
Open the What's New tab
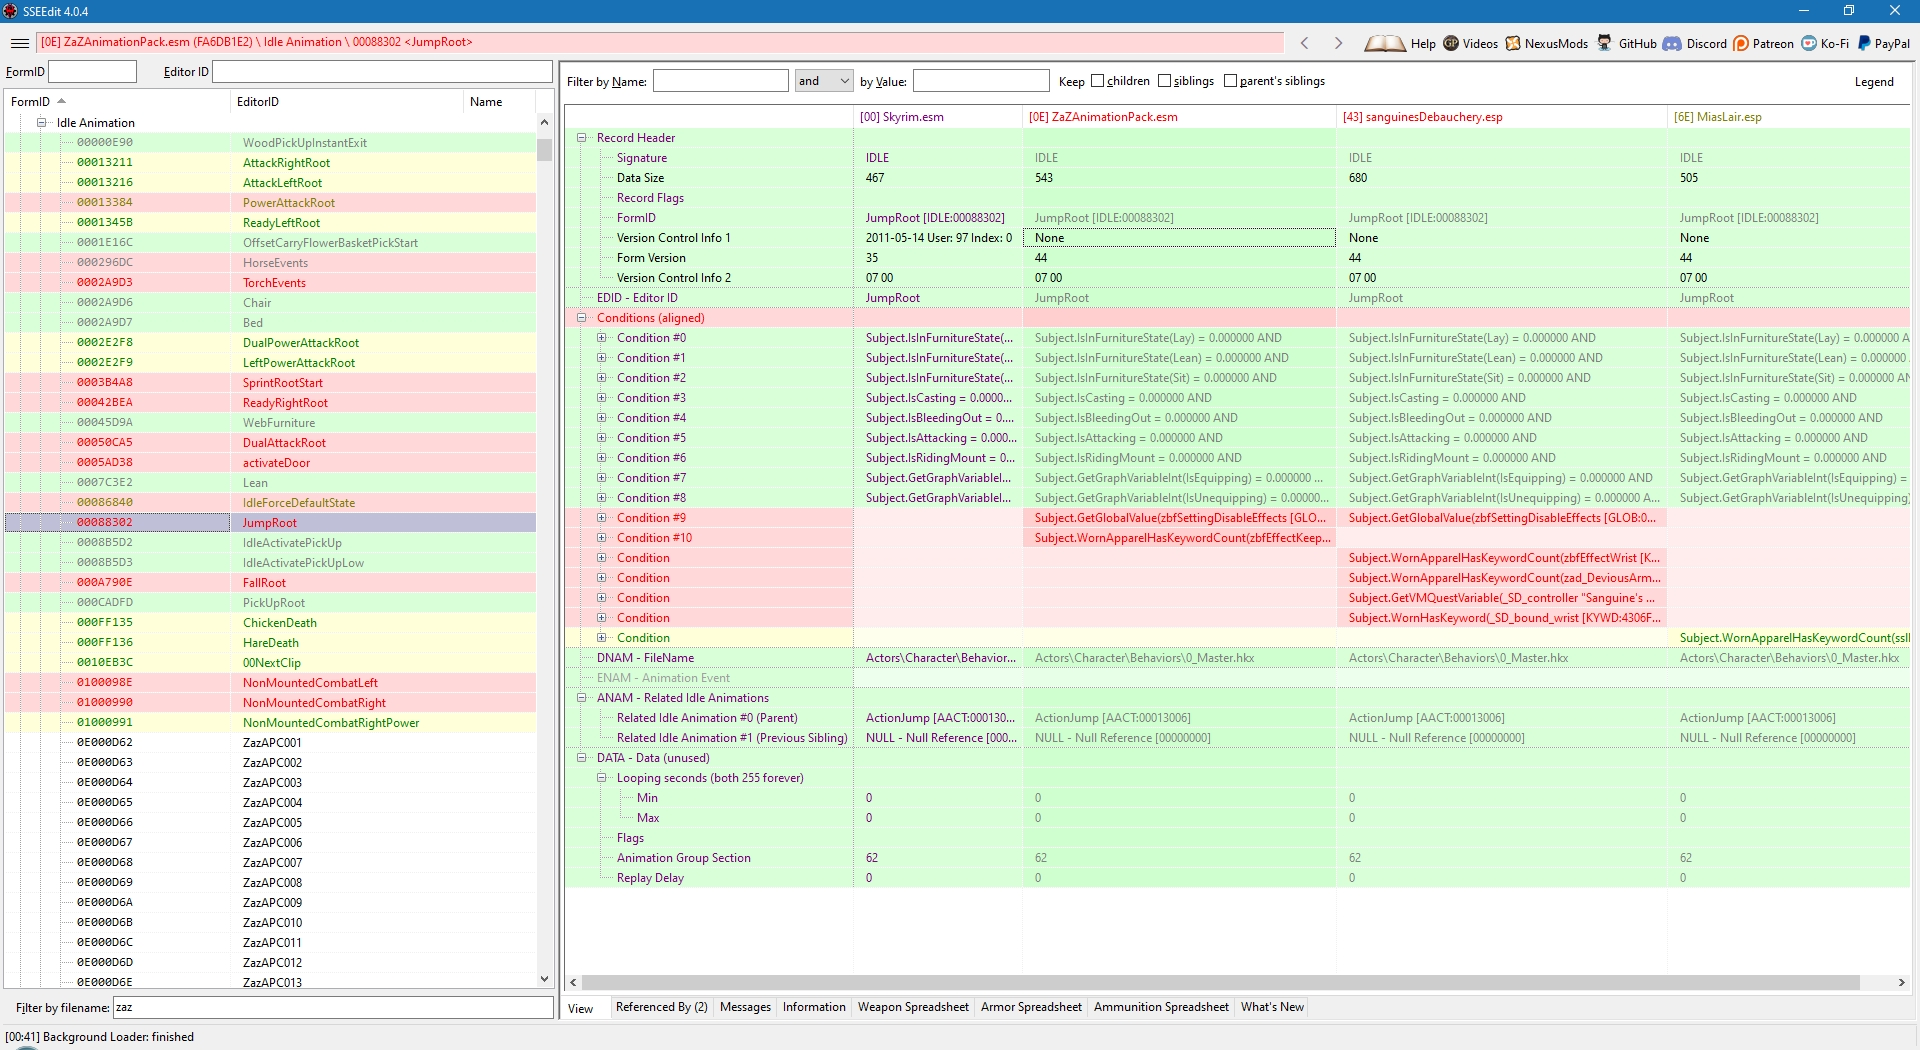point(1272,1007)
